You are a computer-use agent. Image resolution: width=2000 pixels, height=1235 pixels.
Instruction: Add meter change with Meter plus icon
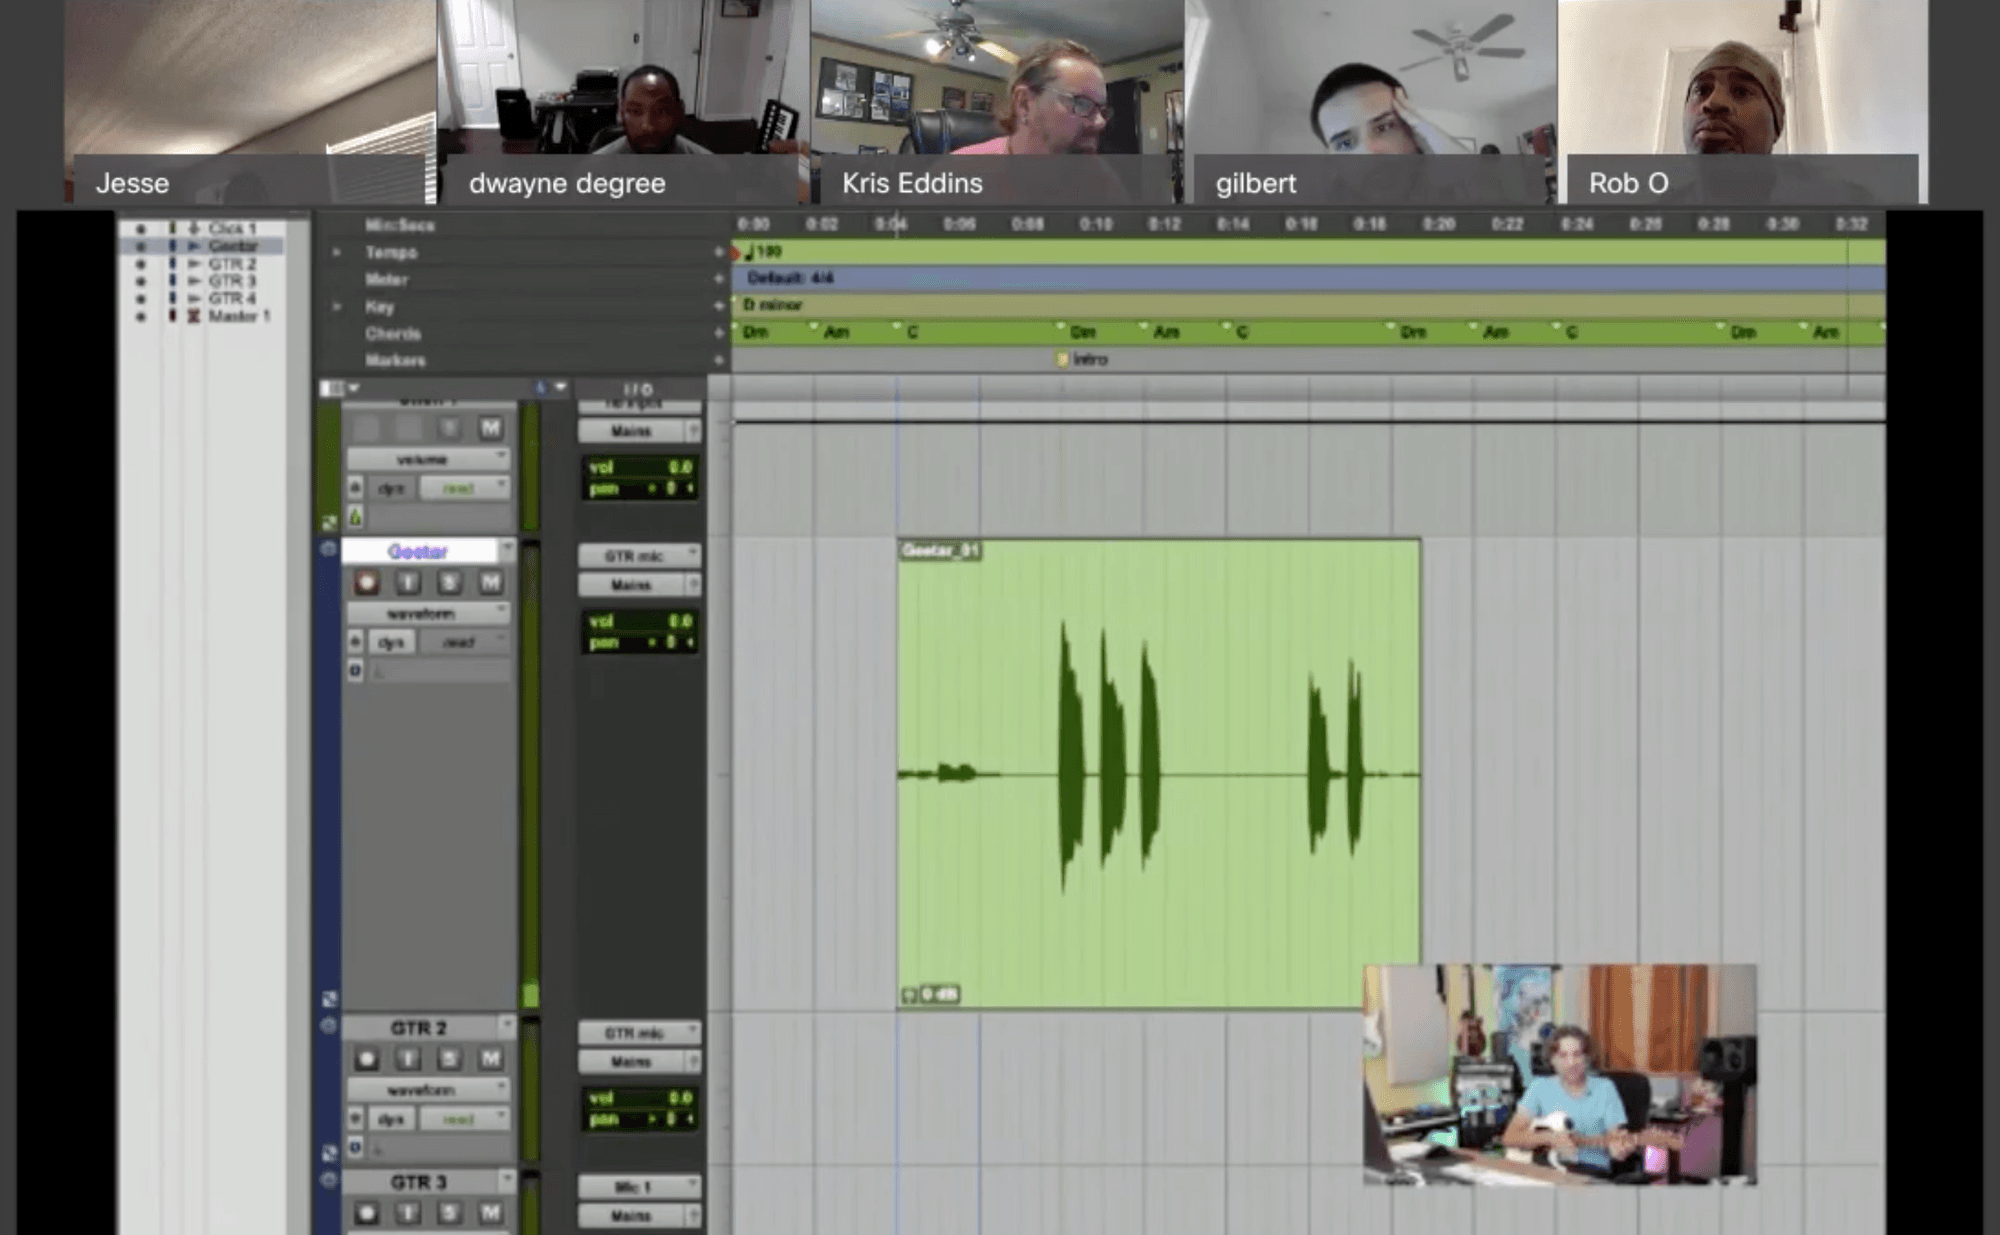click(719, 279)
